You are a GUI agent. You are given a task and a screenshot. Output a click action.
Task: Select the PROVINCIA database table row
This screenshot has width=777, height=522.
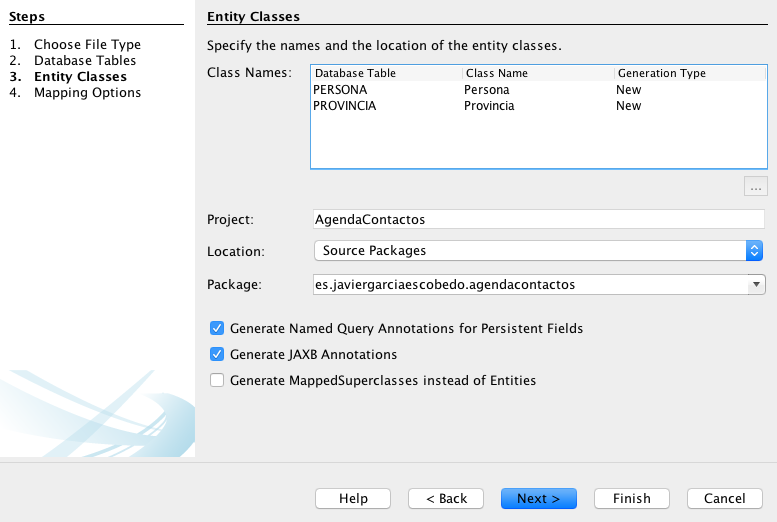tap(345, 106)
